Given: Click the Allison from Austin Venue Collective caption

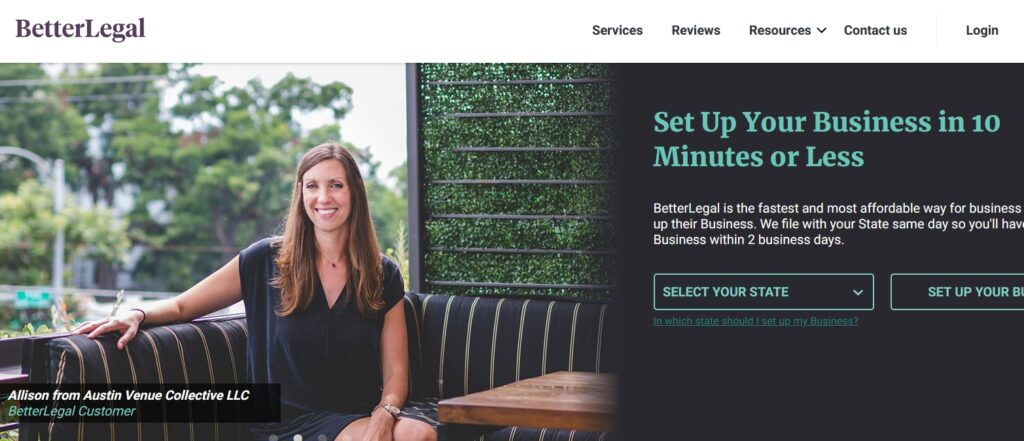Looking at the screenshot, I should coord(129,395).
